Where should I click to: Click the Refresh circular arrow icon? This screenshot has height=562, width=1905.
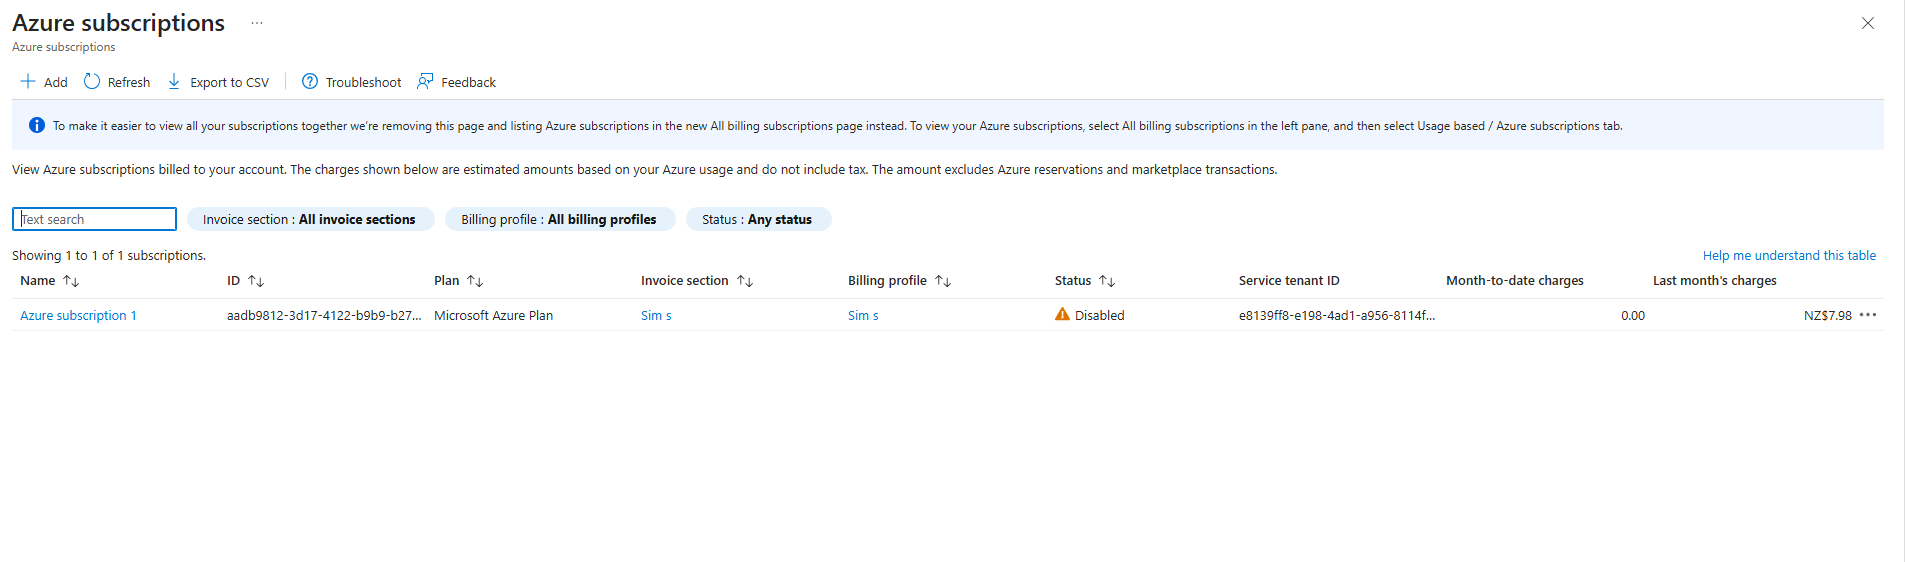pyautogui.click(x=92, y=81)
